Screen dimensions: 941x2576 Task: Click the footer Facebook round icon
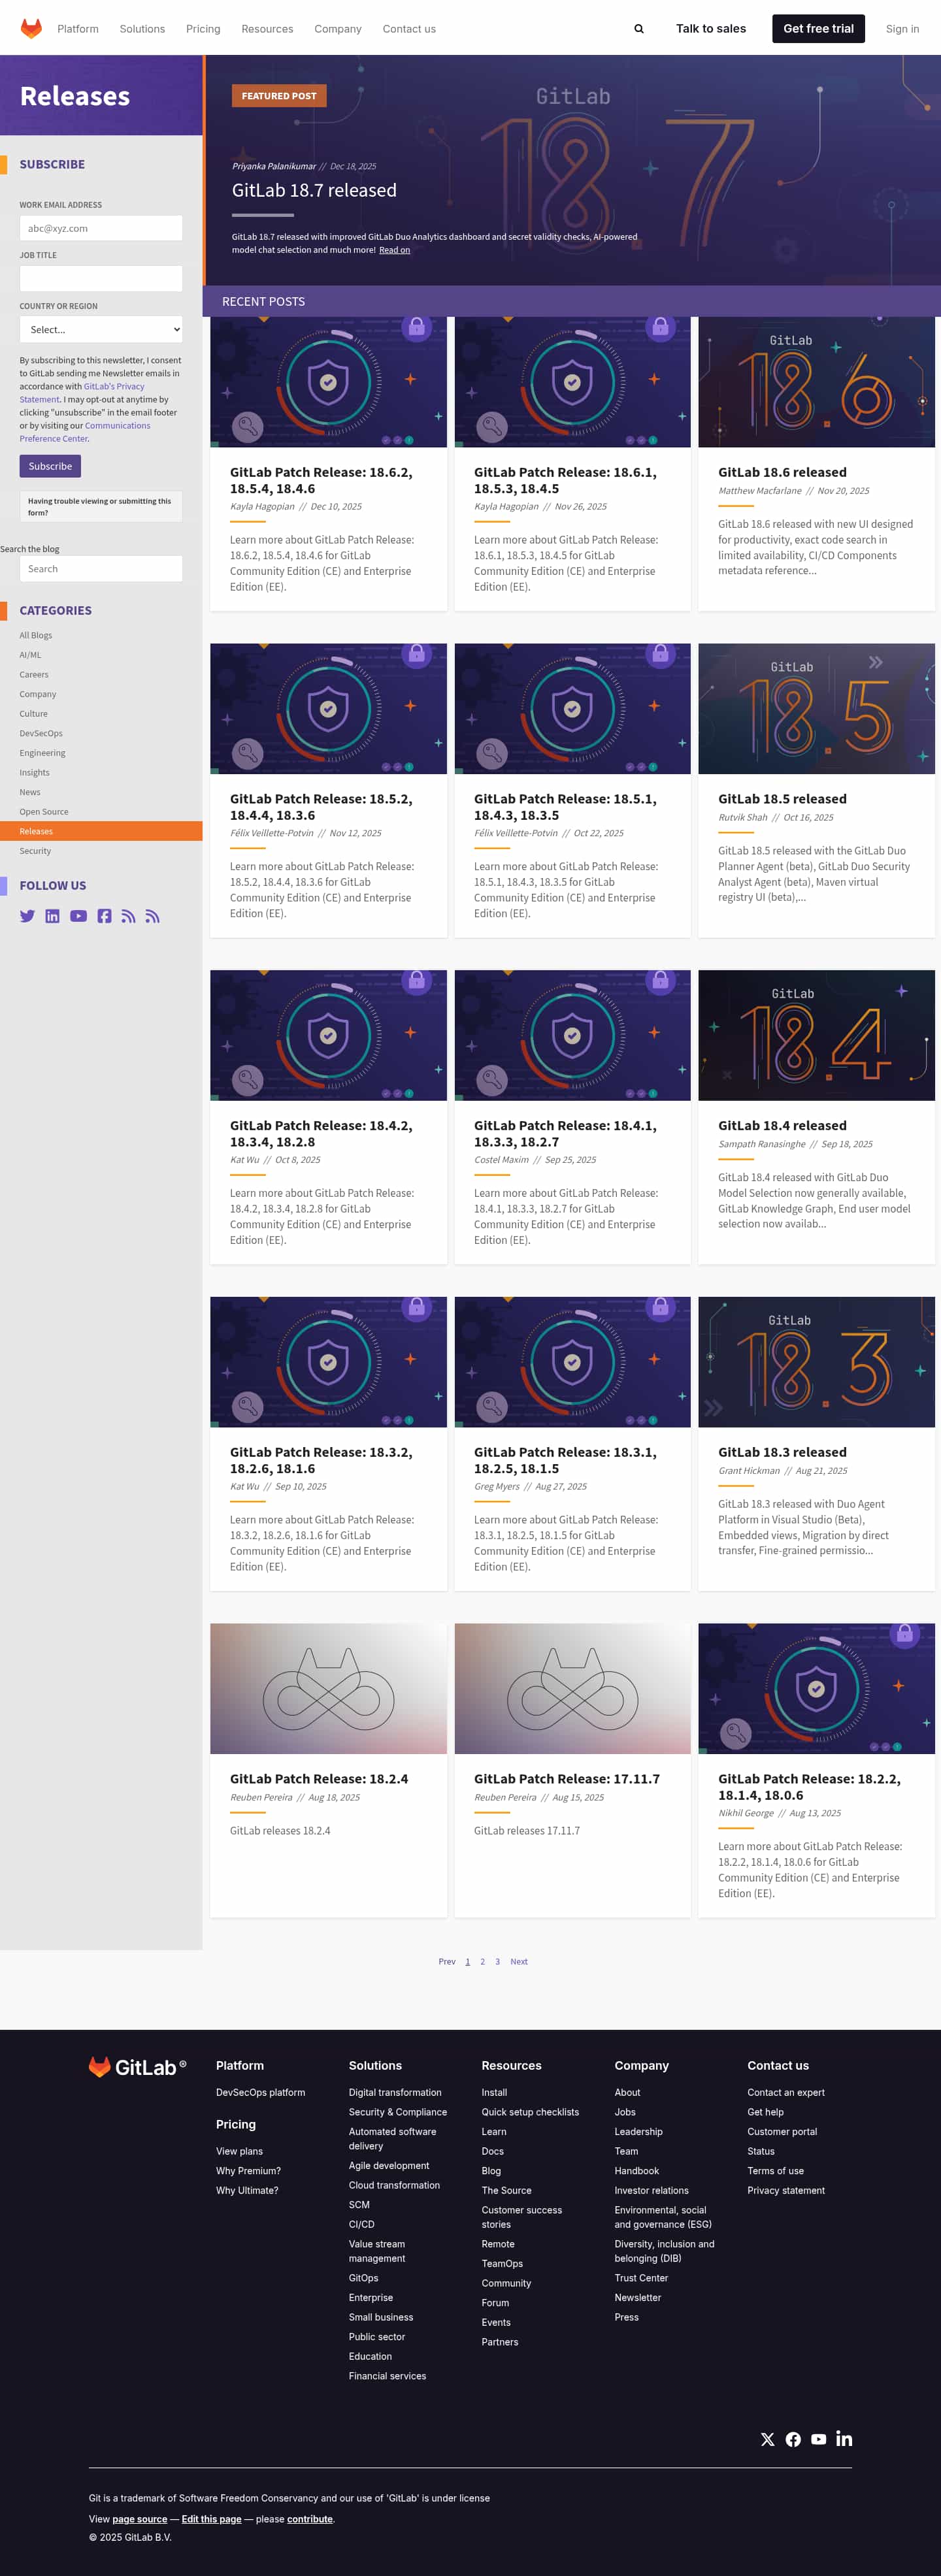coord(793,2439)
